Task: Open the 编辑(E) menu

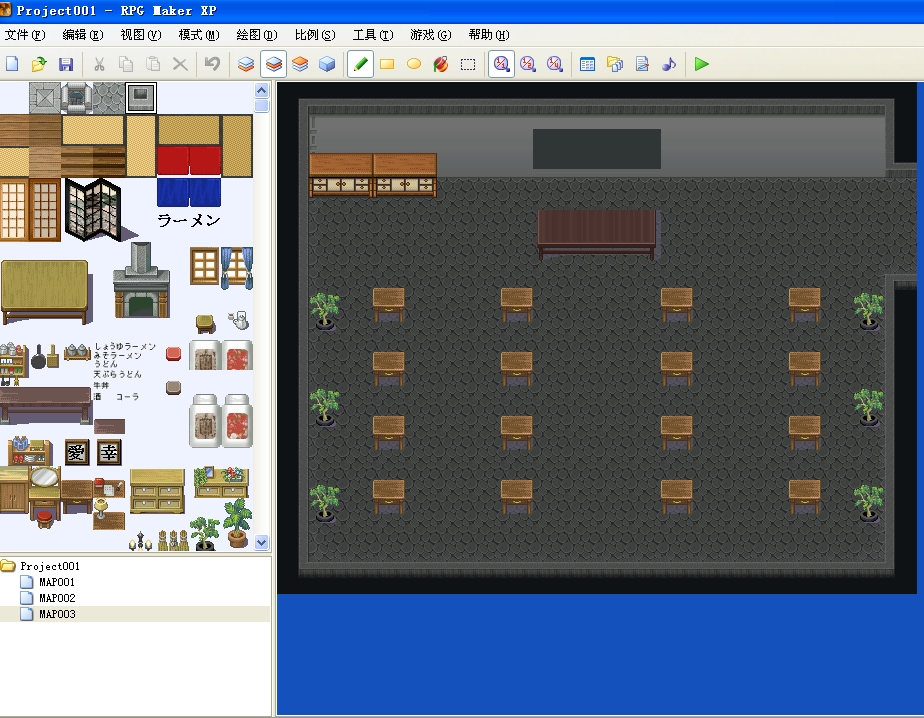Action: coord(83,35)
